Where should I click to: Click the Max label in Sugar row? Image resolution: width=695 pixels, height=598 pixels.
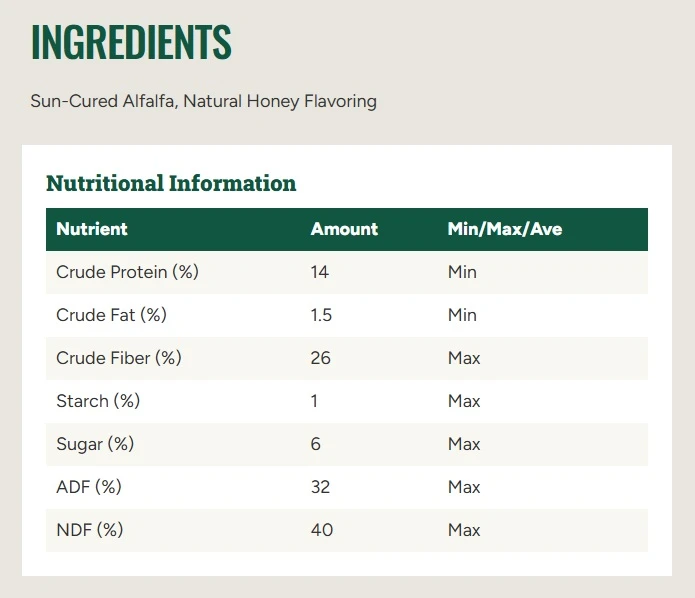point(464,444)
